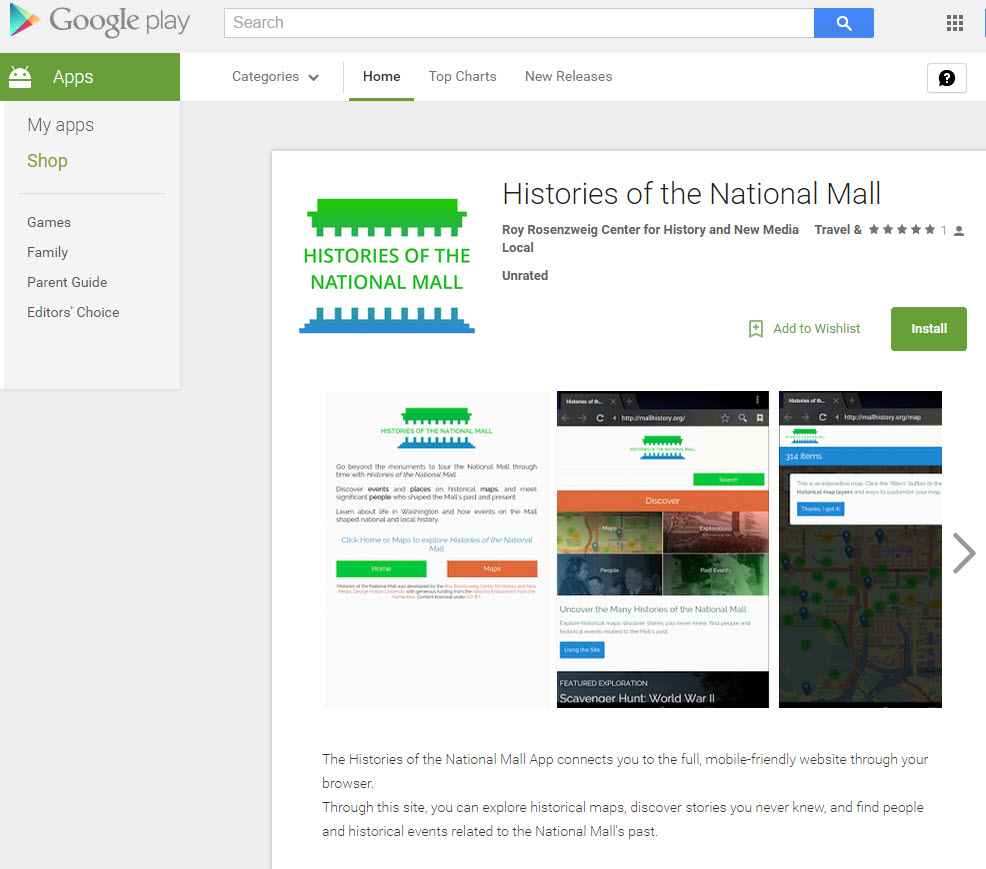Screen dimensions: 986x869
Task: Open the Discover screenshot thumbnail
Action: [x=662, y=550]
